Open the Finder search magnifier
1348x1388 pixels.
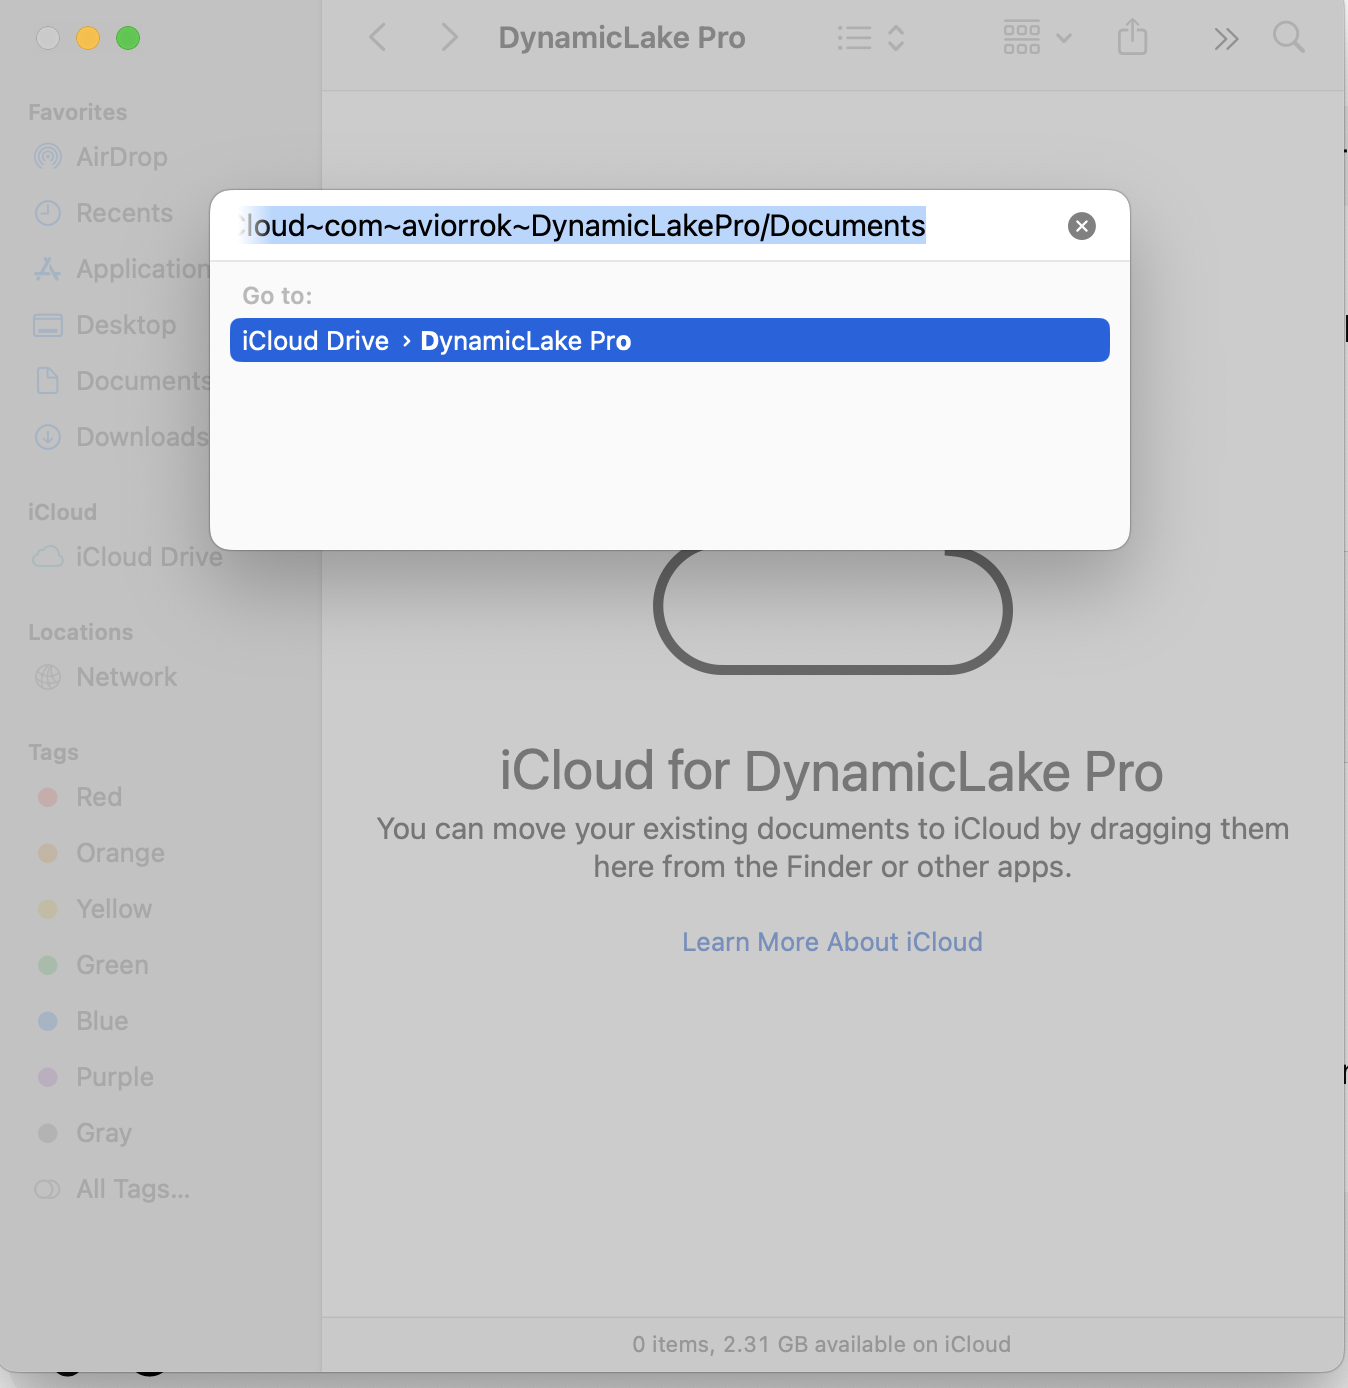(1288, 38)
